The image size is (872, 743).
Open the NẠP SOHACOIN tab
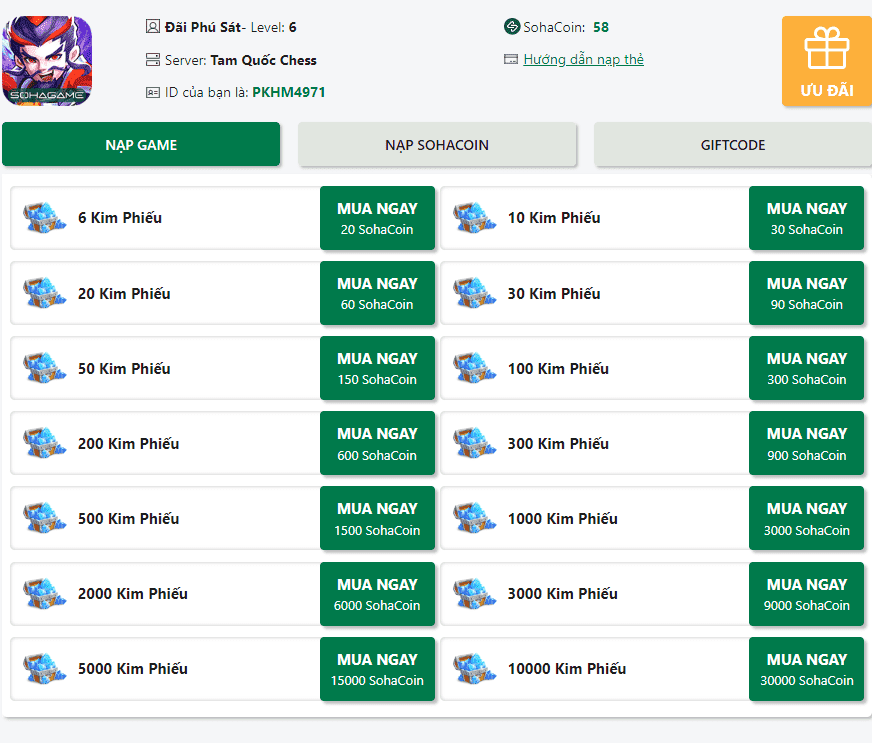pos(437,145)
